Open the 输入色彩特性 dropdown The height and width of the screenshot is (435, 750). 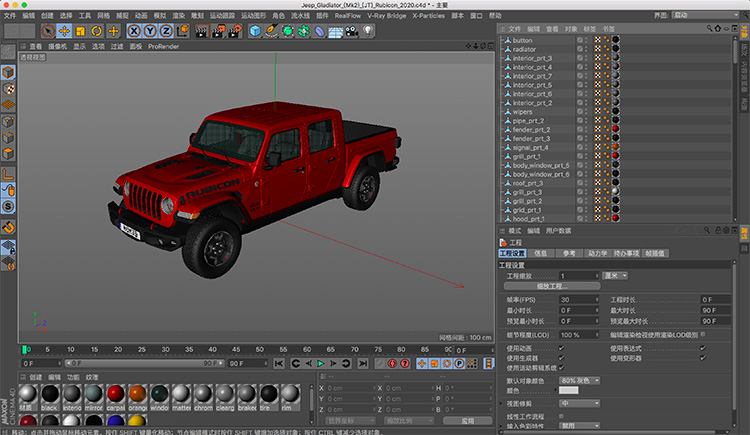(579, 425)
